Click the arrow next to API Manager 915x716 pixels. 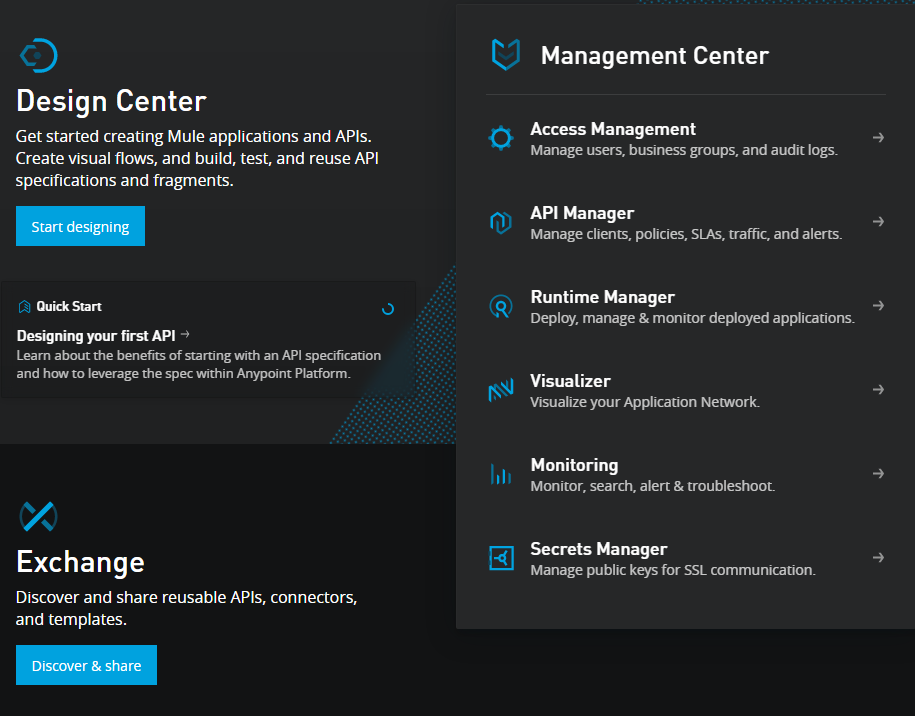[878, 222]
